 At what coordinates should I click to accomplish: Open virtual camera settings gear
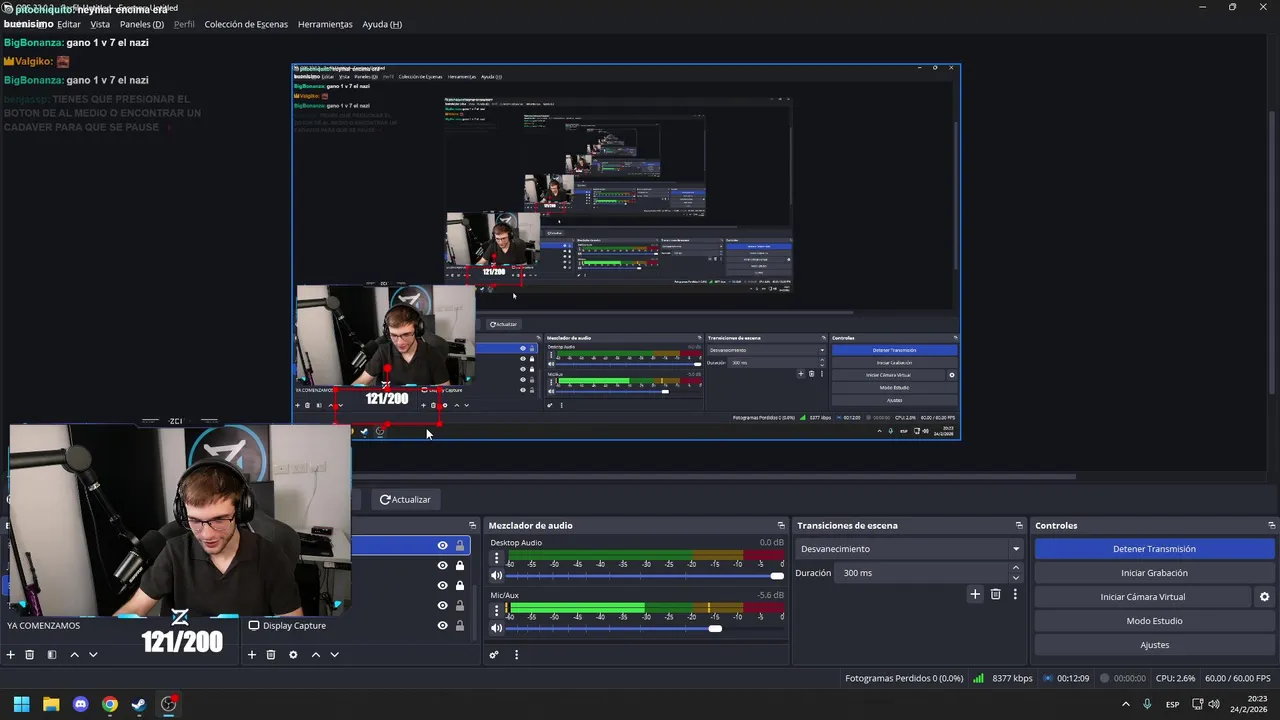(1264, 597)
